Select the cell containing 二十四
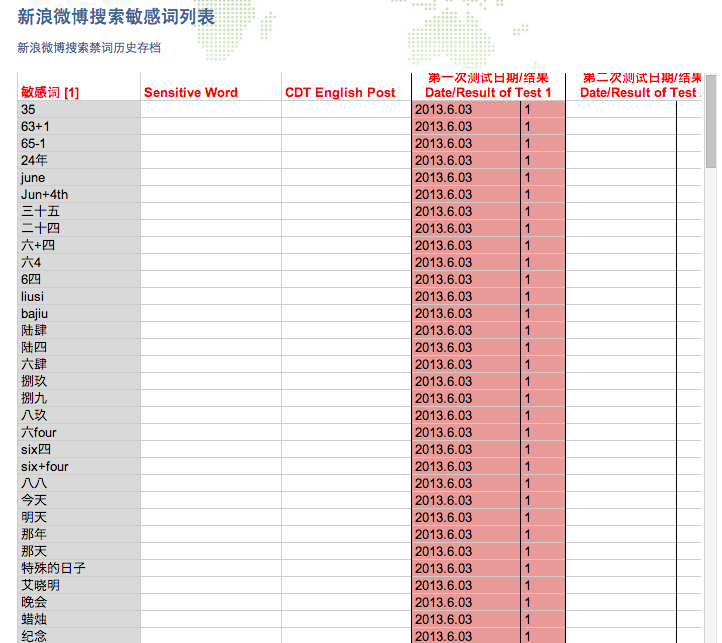The image size is (722, 643). point(79,228)
